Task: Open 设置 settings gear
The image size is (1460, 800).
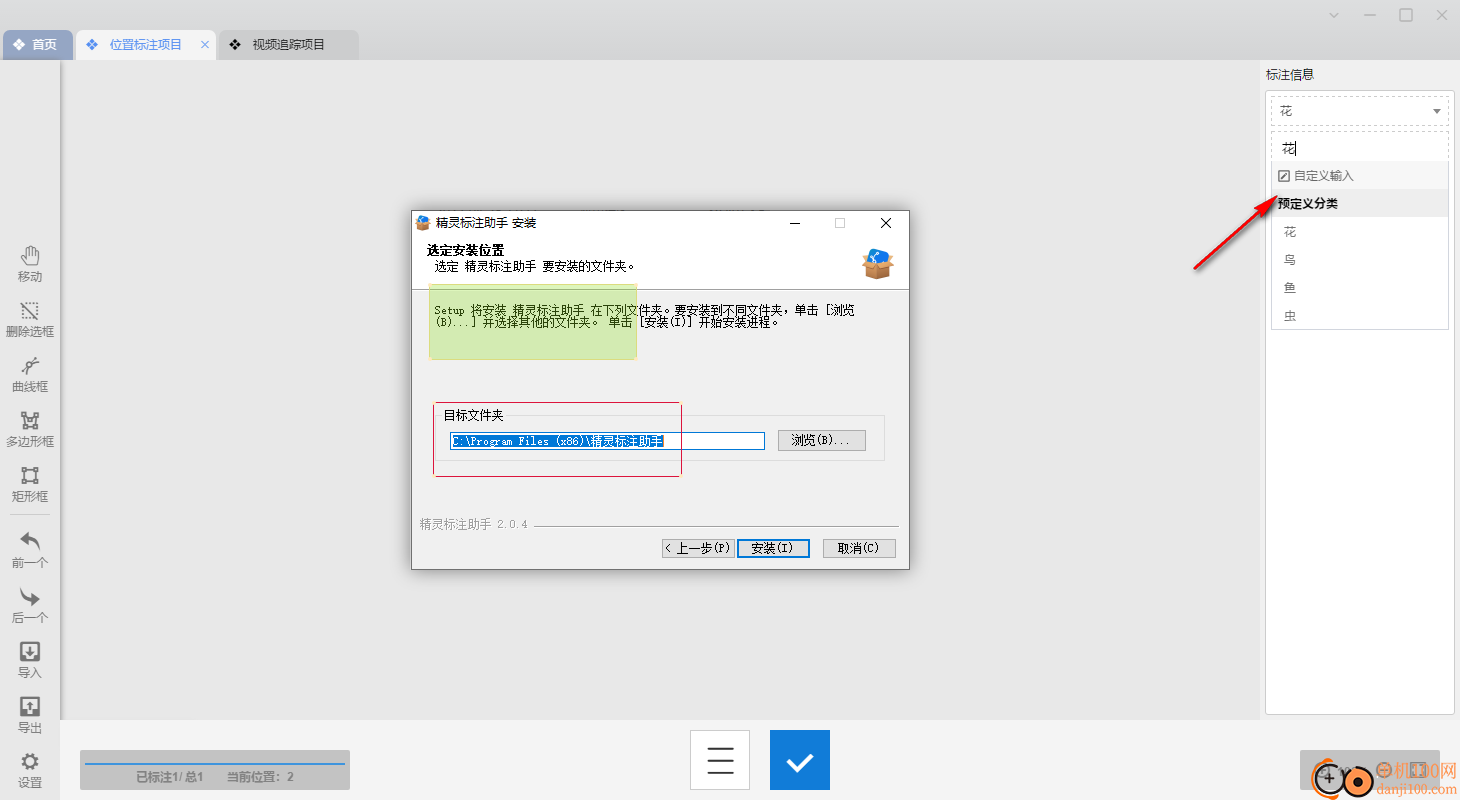Action: (x=30, y=771)
